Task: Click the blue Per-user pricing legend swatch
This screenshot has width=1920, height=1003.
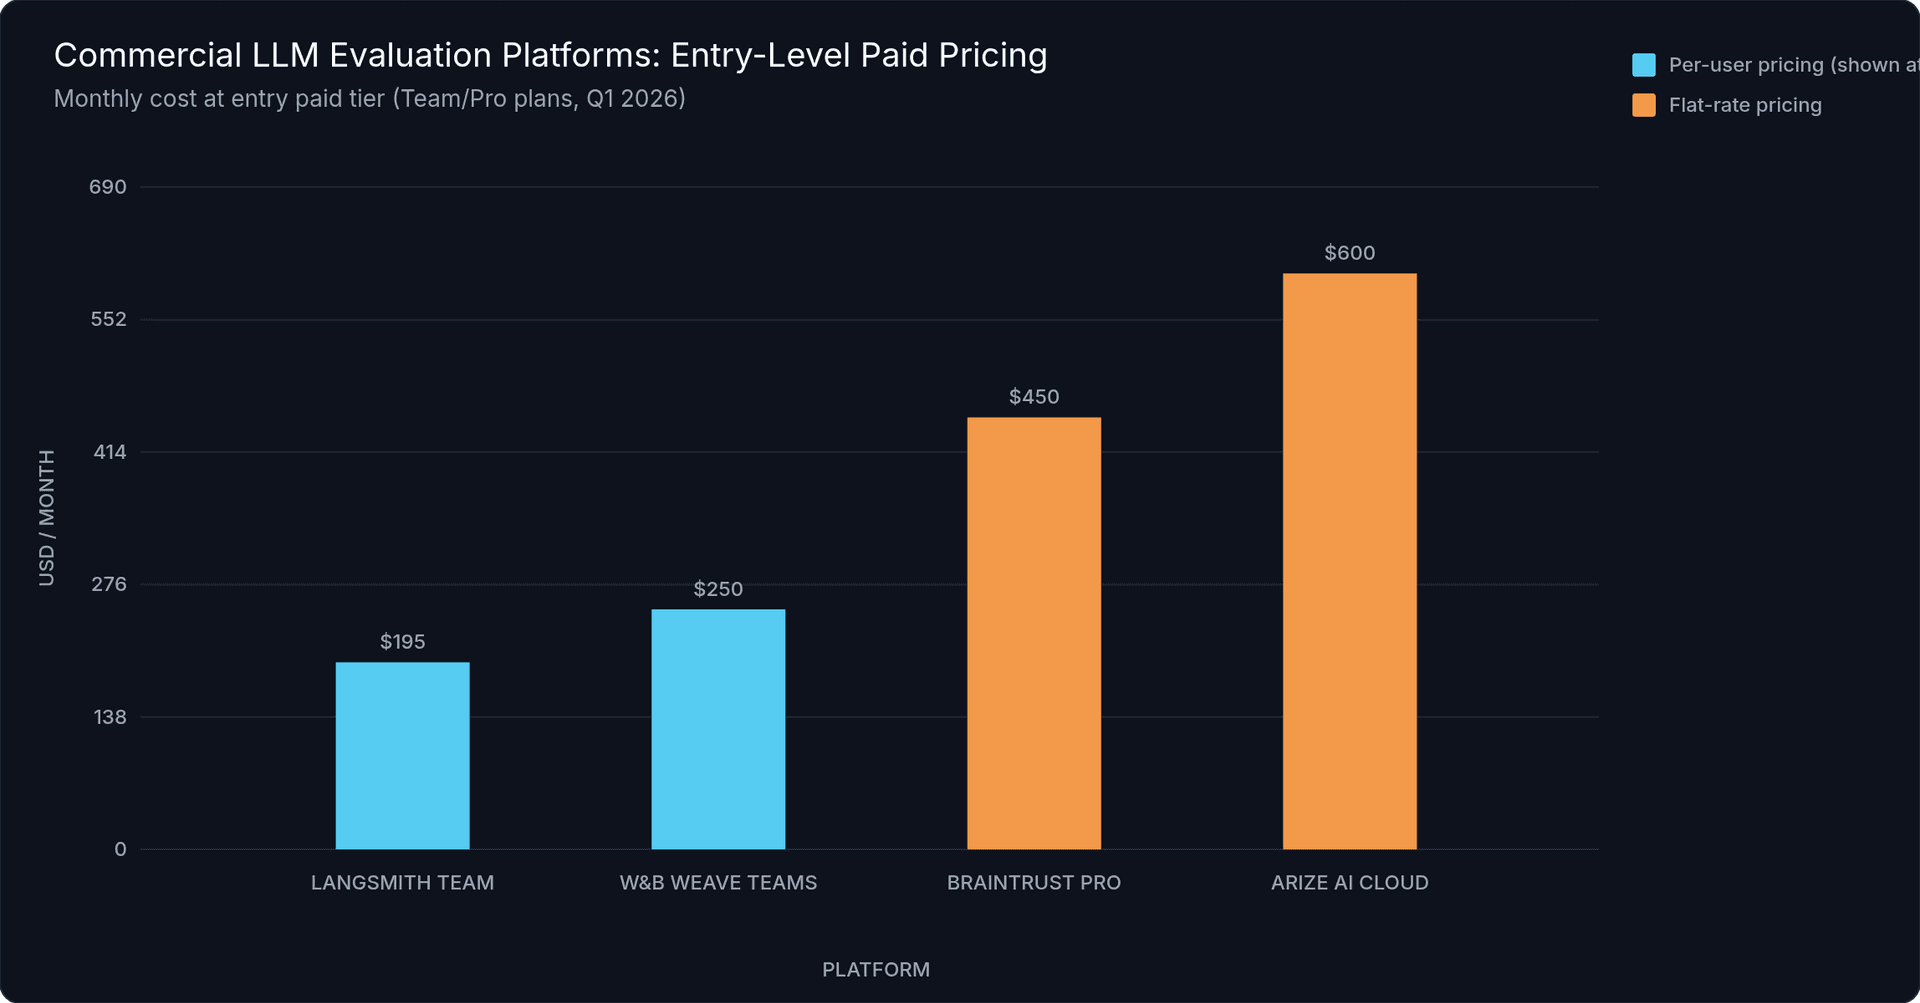Action: (x=1643, y=65)
